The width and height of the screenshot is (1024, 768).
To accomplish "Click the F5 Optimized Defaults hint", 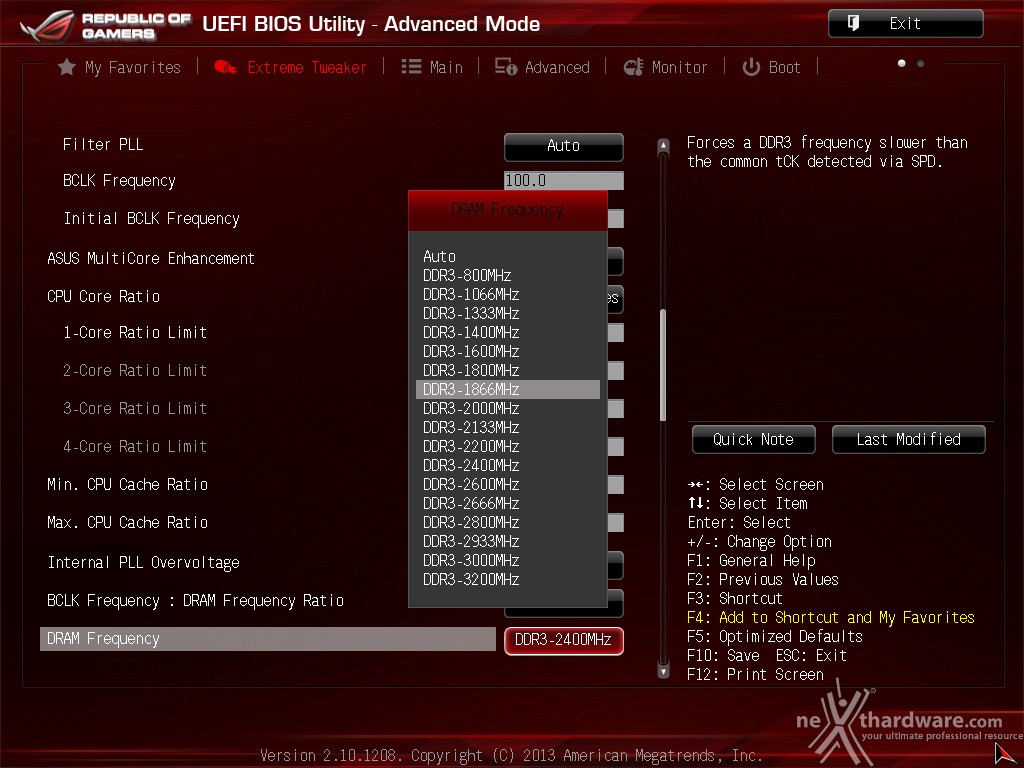I will (775, 636).
